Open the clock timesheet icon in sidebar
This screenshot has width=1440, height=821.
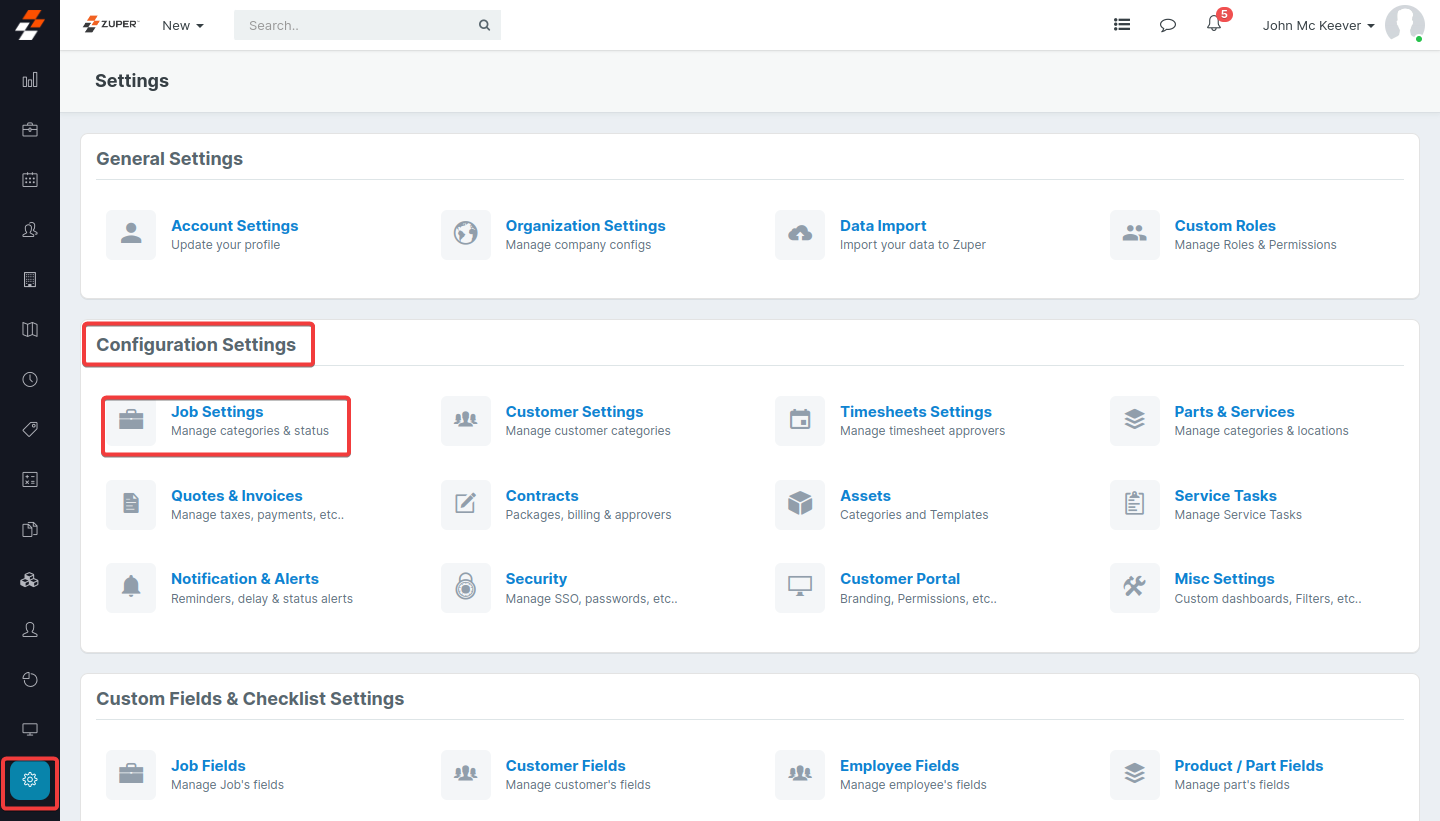tap(30, 380)
